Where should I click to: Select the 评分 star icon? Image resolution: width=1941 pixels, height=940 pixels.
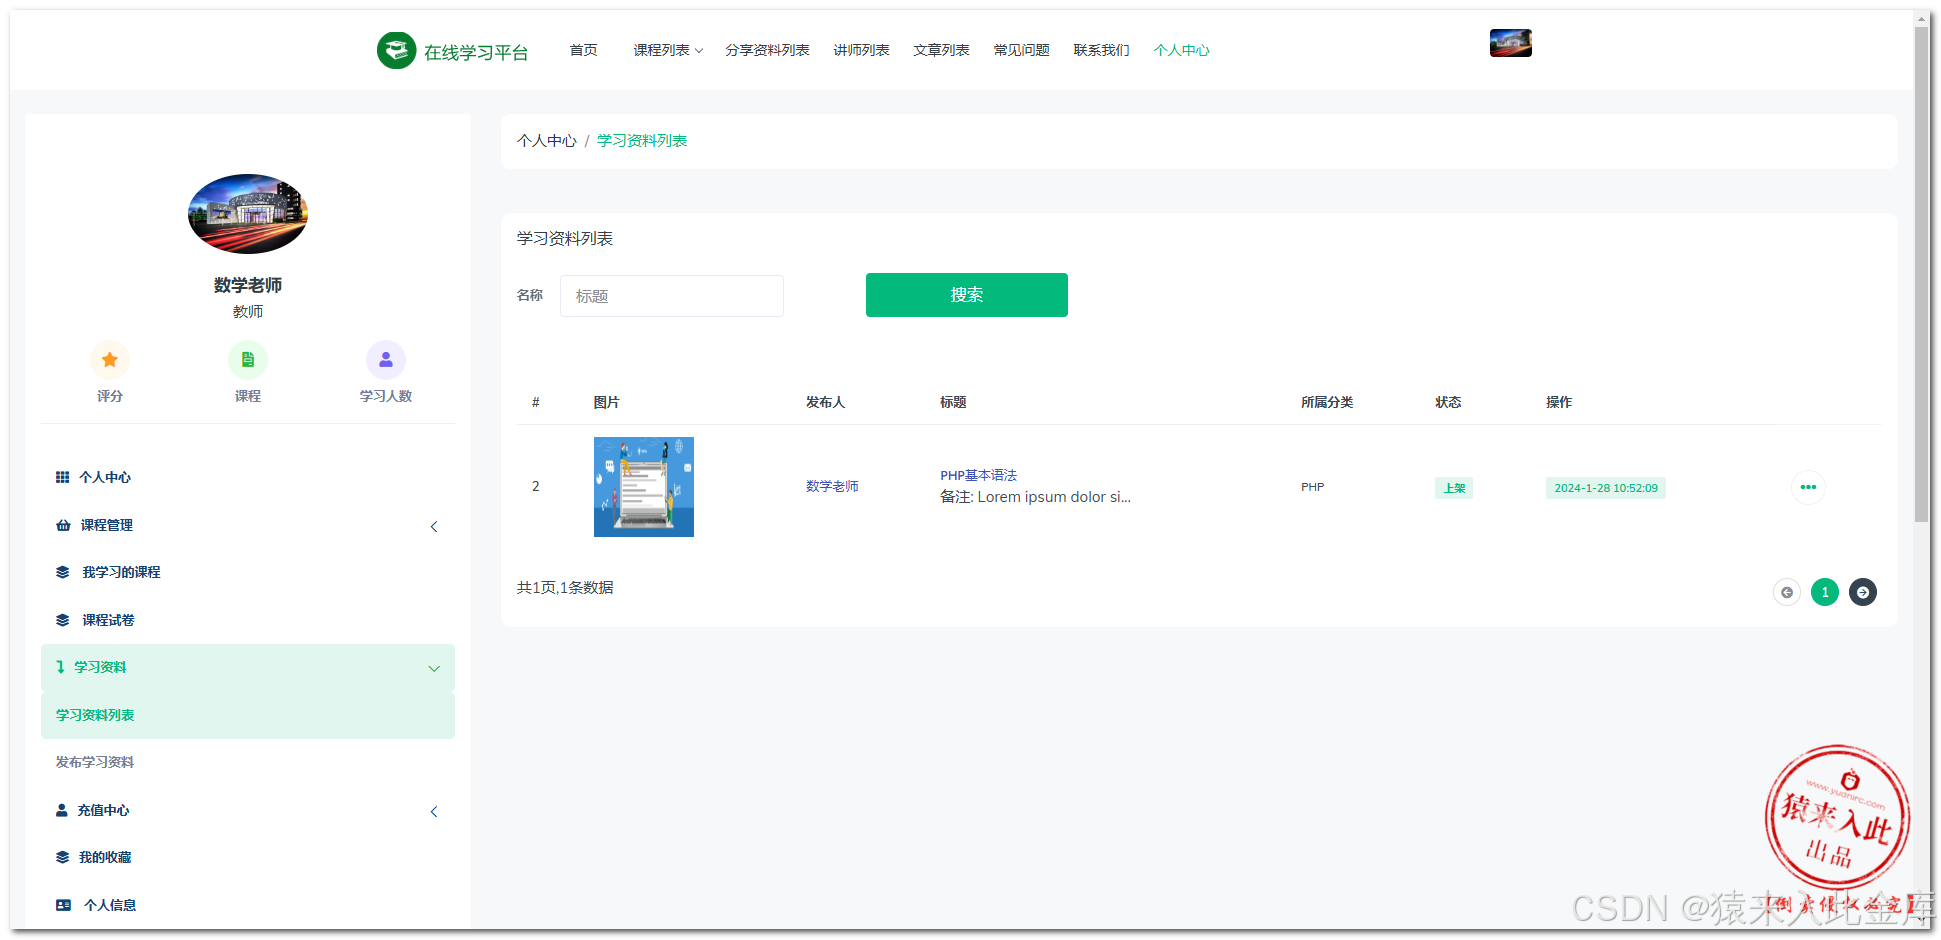pos(110,359)
